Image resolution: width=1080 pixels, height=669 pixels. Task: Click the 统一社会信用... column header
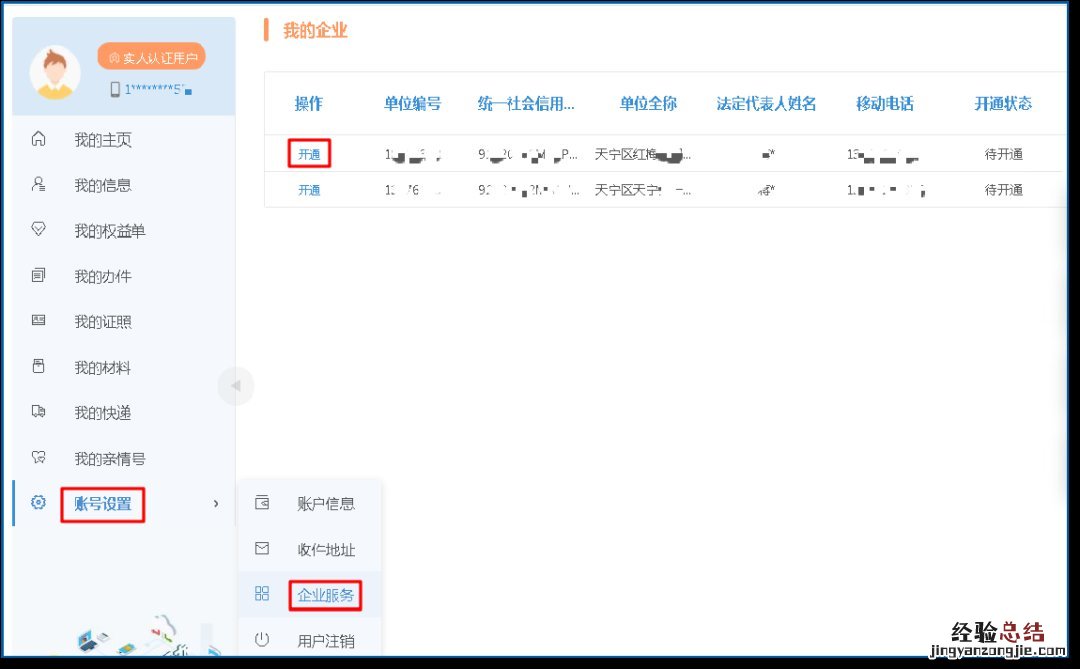tap(526, 103)
